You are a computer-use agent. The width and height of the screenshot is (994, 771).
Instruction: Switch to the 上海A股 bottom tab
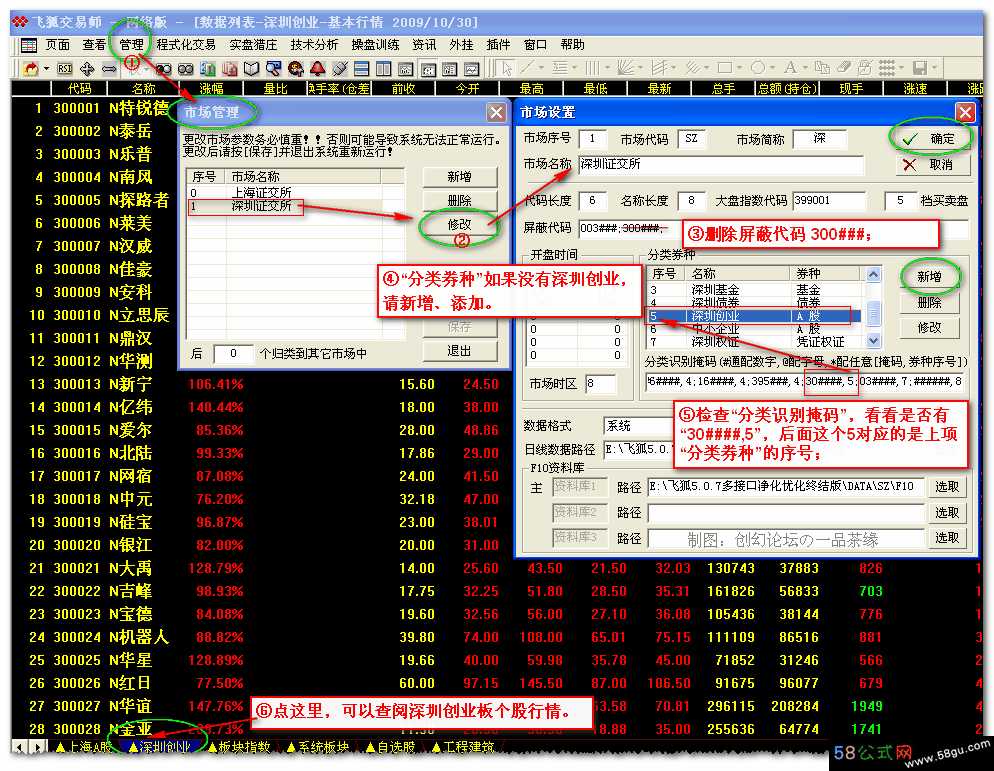coord(83,748)
